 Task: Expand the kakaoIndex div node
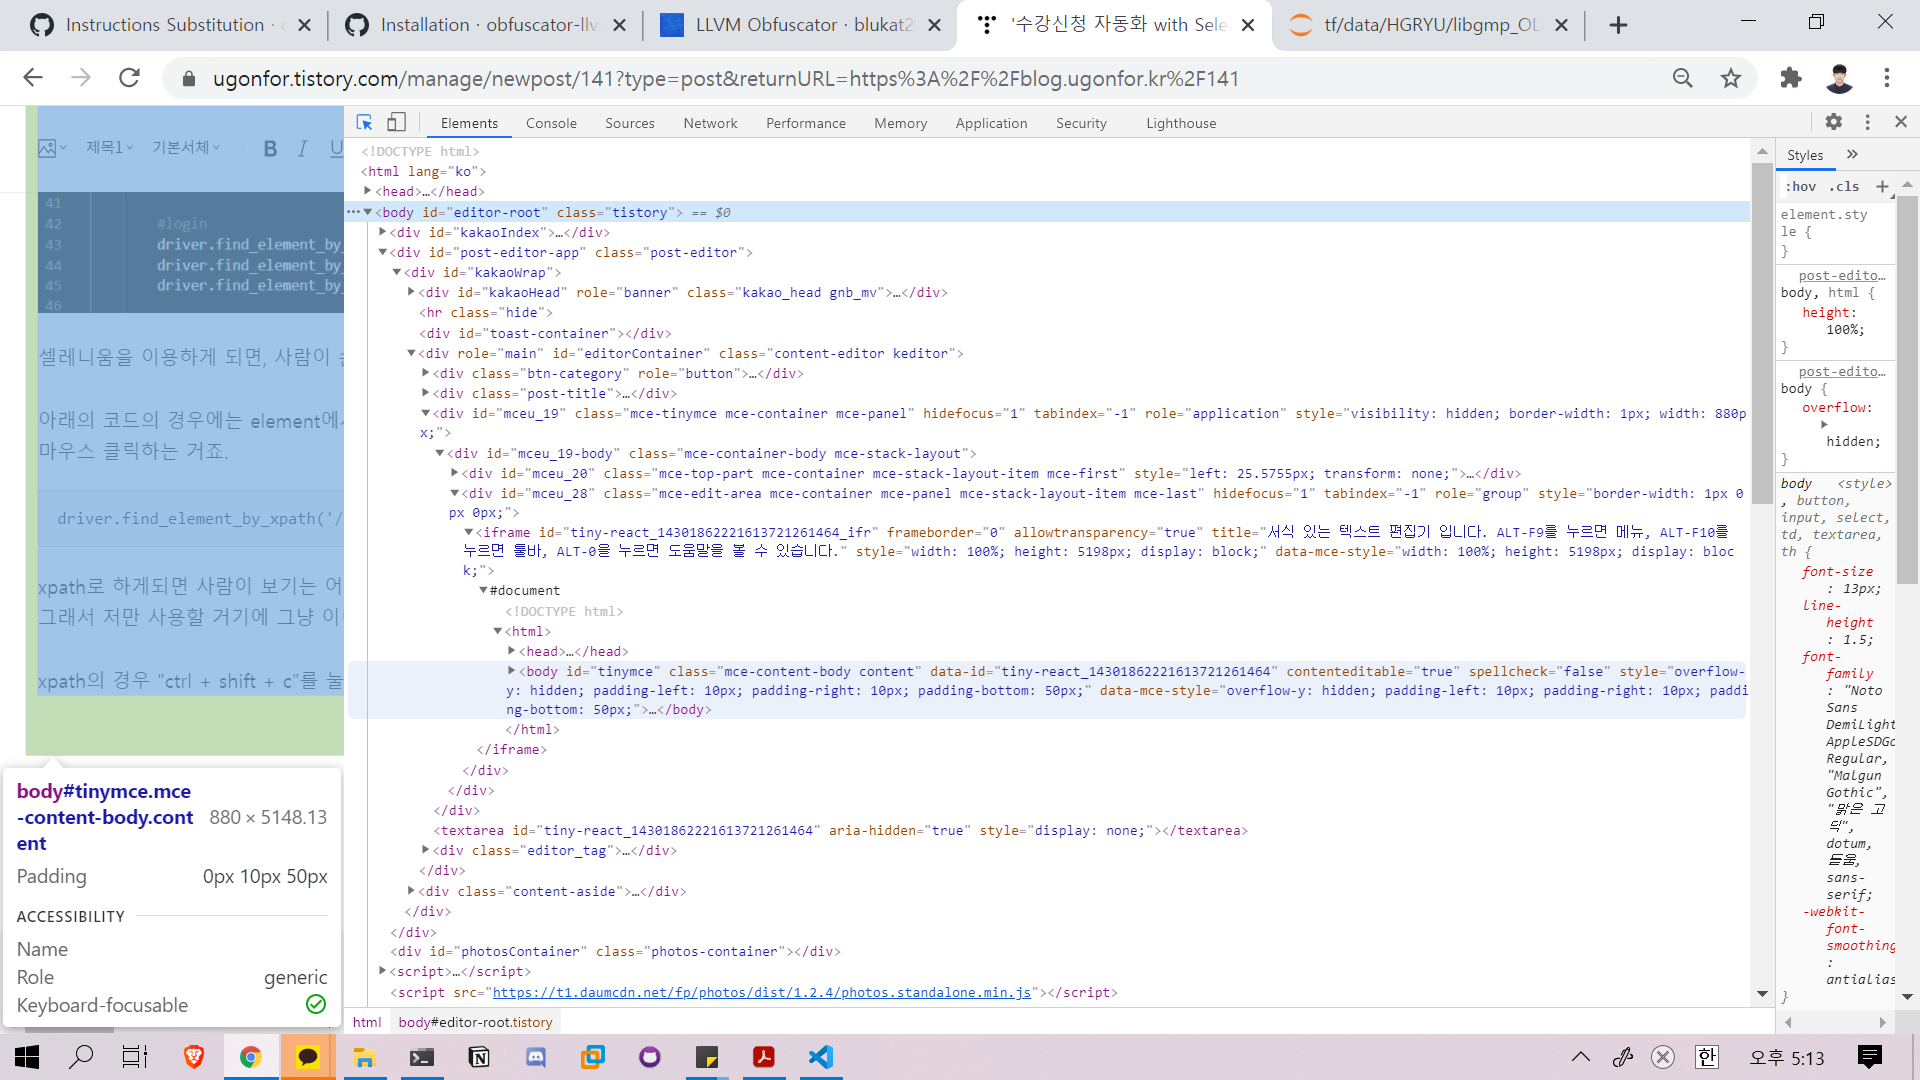pyautogui.click(x=382, y=232)
